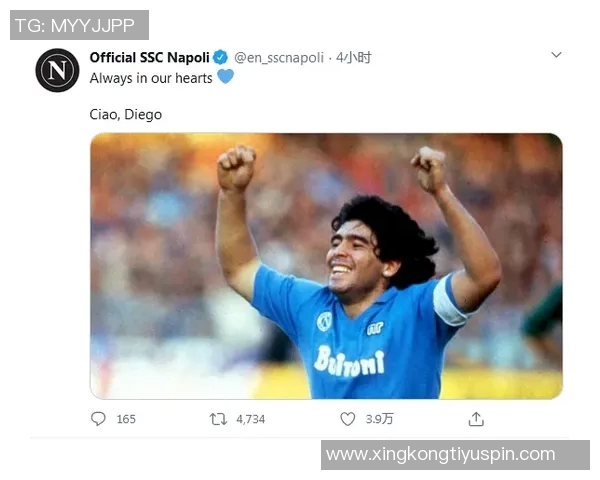The height and width of the screenshot is (480, 600).
Task: Like the tweet with the heart icon
Action: 347,419
